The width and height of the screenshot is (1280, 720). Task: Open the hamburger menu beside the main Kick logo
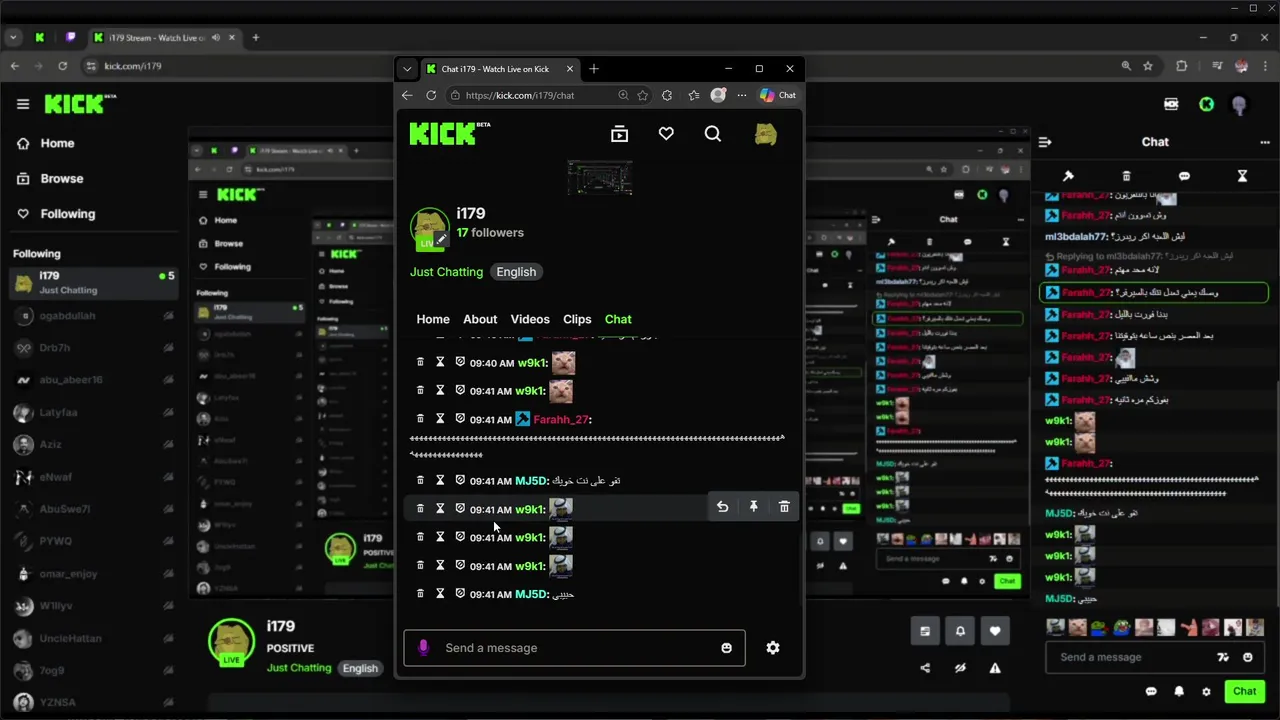[23, 104]
